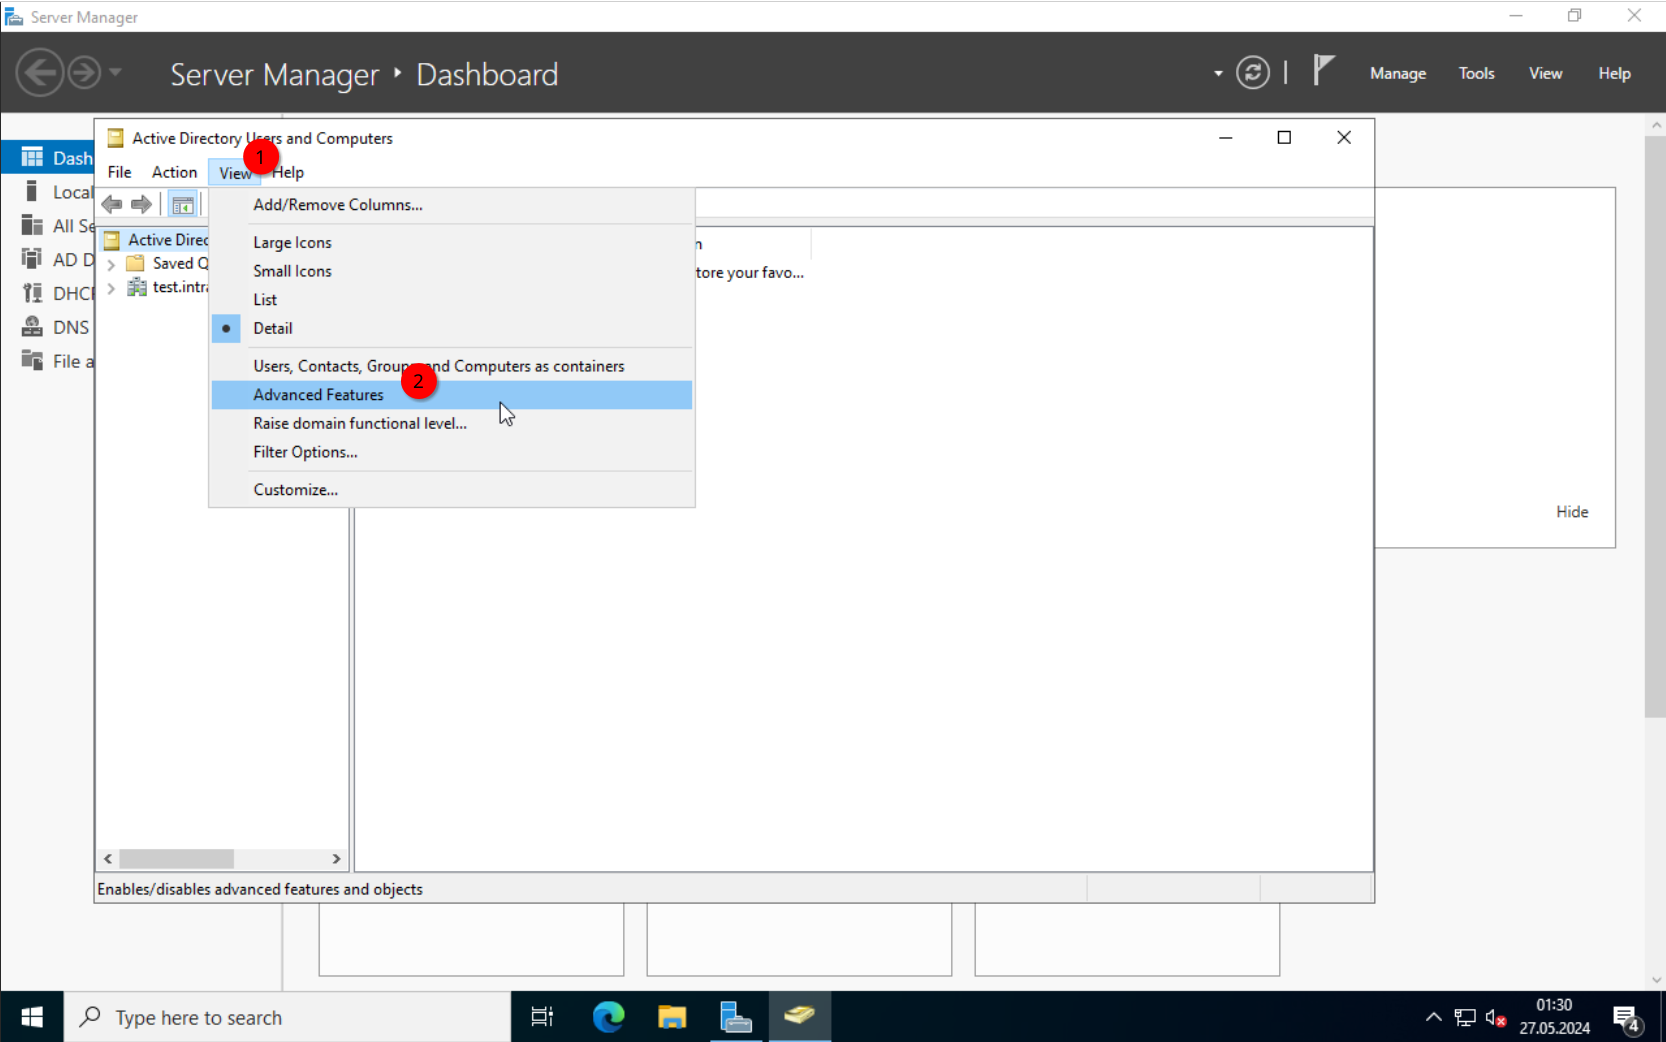Click the Server Manager back arrow
The image size is (1666, 1042).
pyautogui.click(x=40, y=73)
